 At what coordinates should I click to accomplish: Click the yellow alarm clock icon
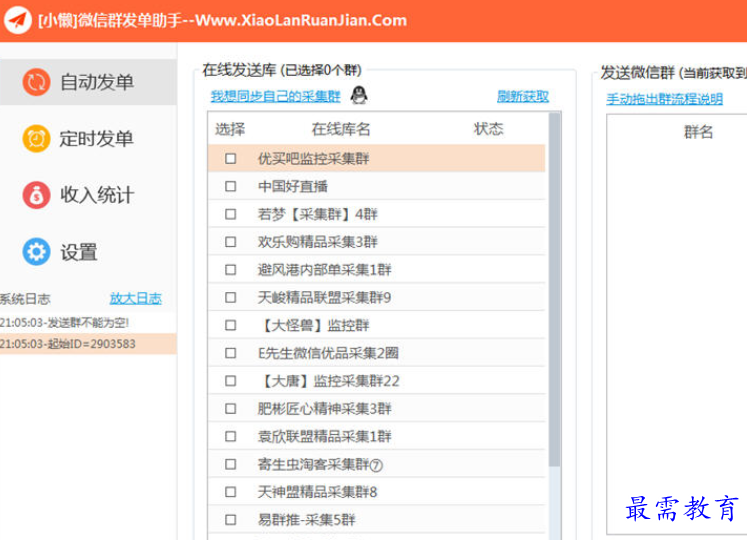point(36,138)
